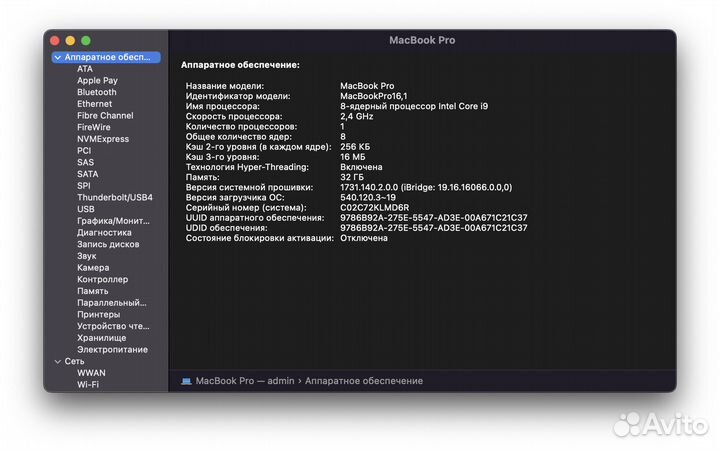Select Хранилище in the sidebar

click(101, 338)
